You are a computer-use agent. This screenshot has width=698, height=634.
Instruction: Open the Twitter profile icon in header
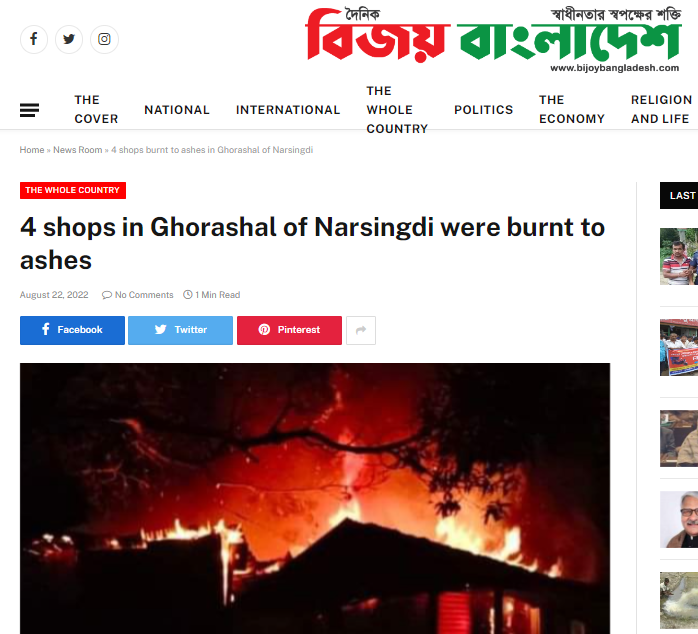click(69, 39)
